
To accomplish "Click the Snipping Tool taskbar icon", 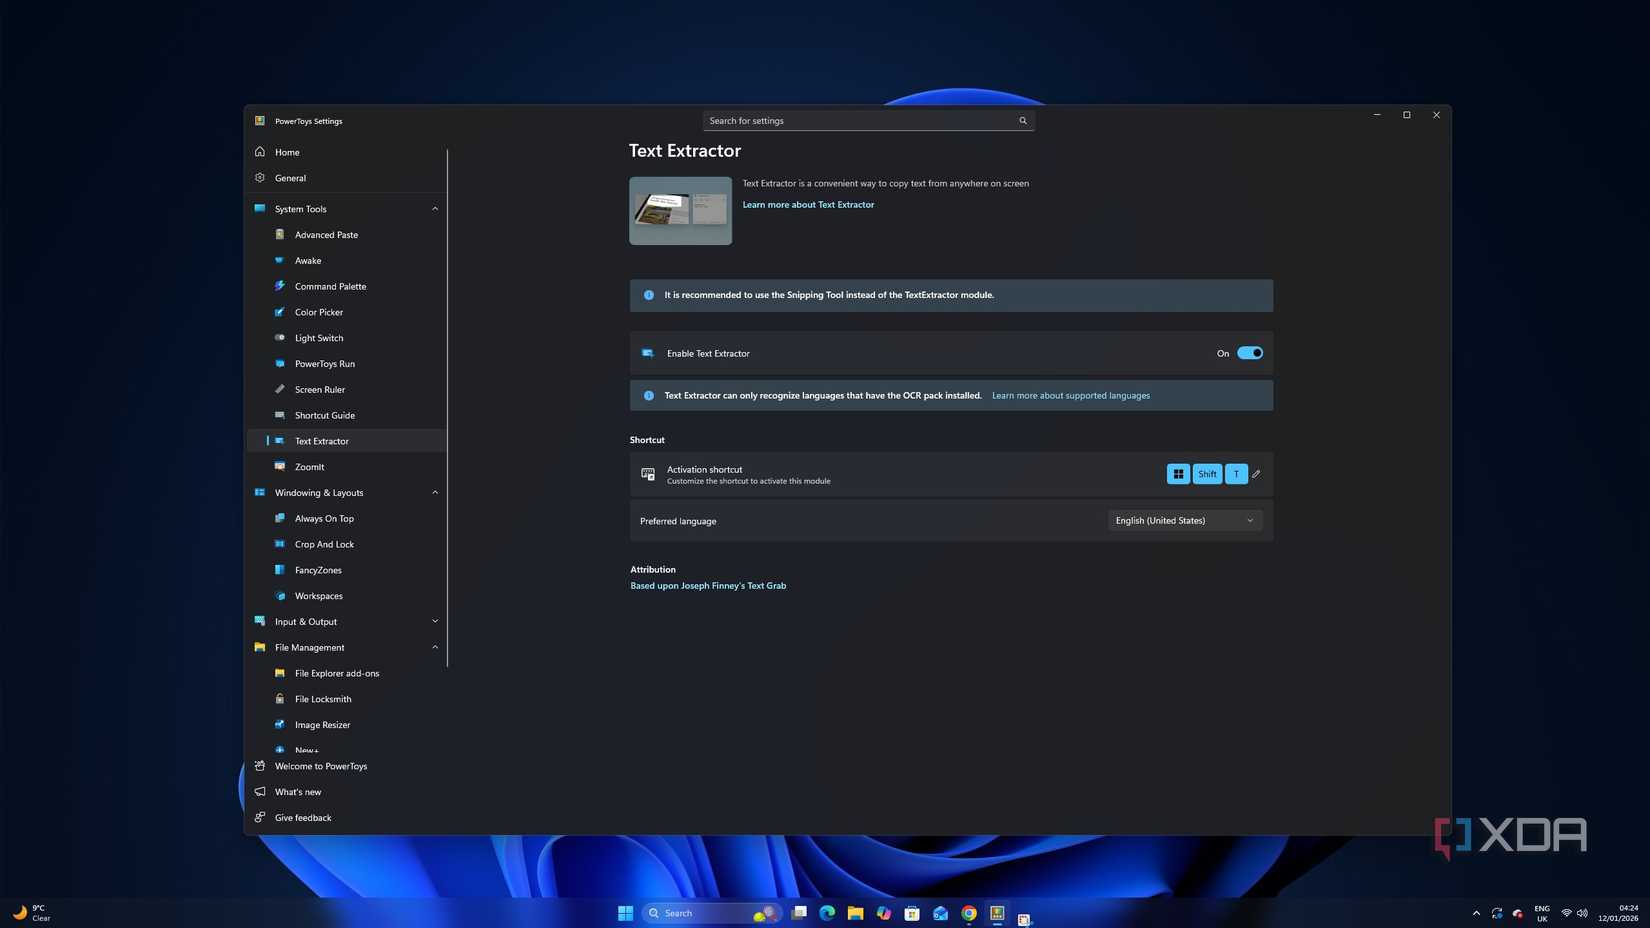I will pos(1024,919).
